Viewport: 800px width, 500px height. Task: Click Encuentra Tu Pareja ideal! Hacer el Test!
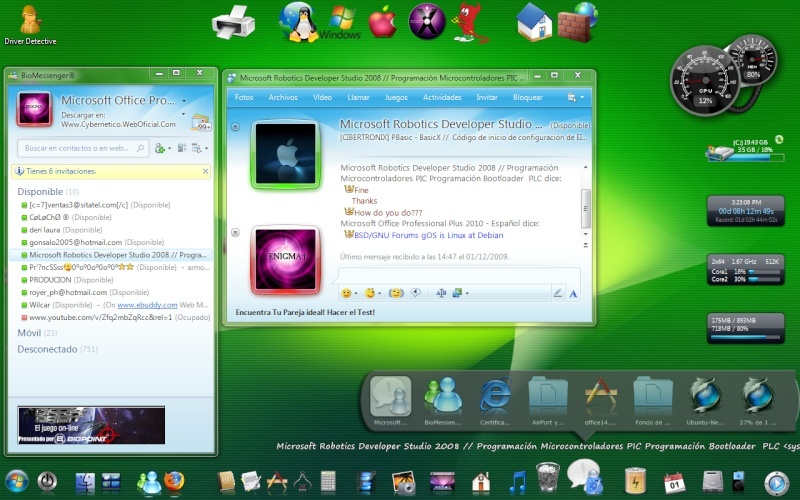click(x=305, y=312)
